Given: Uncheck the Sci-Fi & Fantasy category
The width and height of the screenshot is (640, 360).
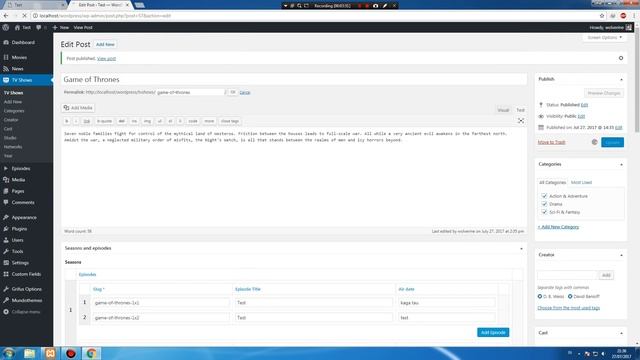Looking at the screenshot, I should pyautogui.click(x=544, y=212).
